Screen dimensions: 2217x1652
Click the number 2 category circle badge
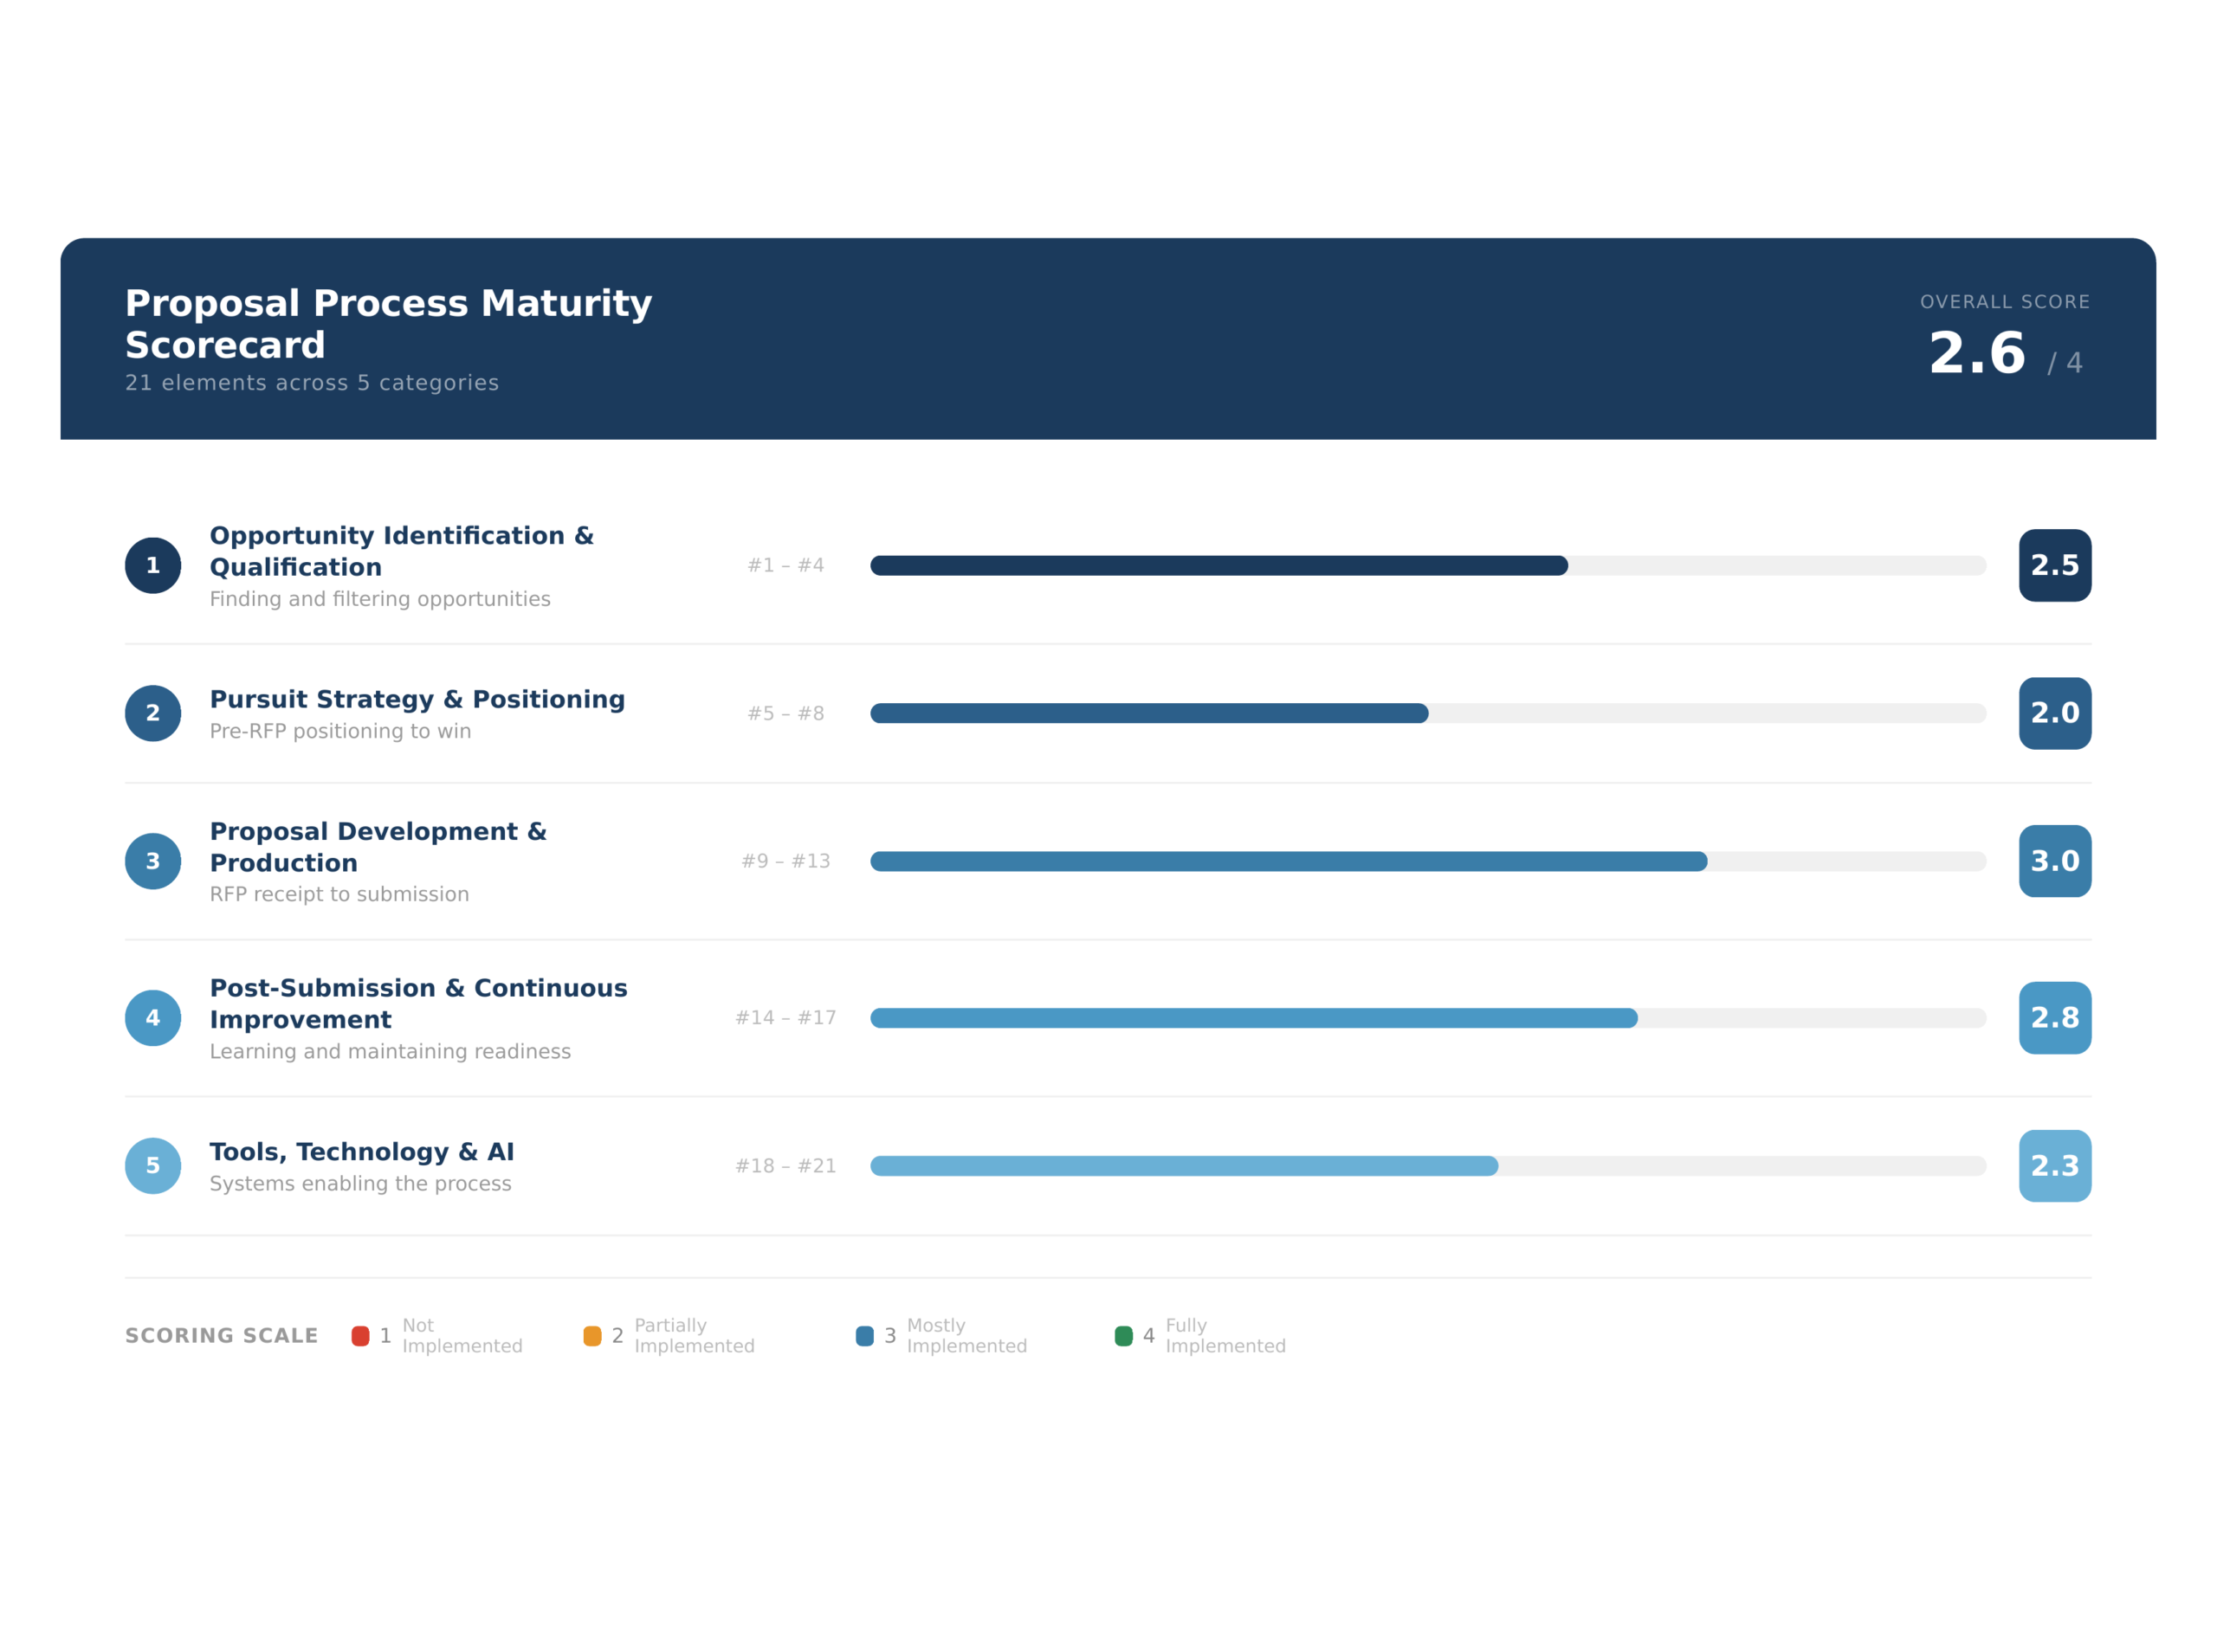(x=153, y=713)
